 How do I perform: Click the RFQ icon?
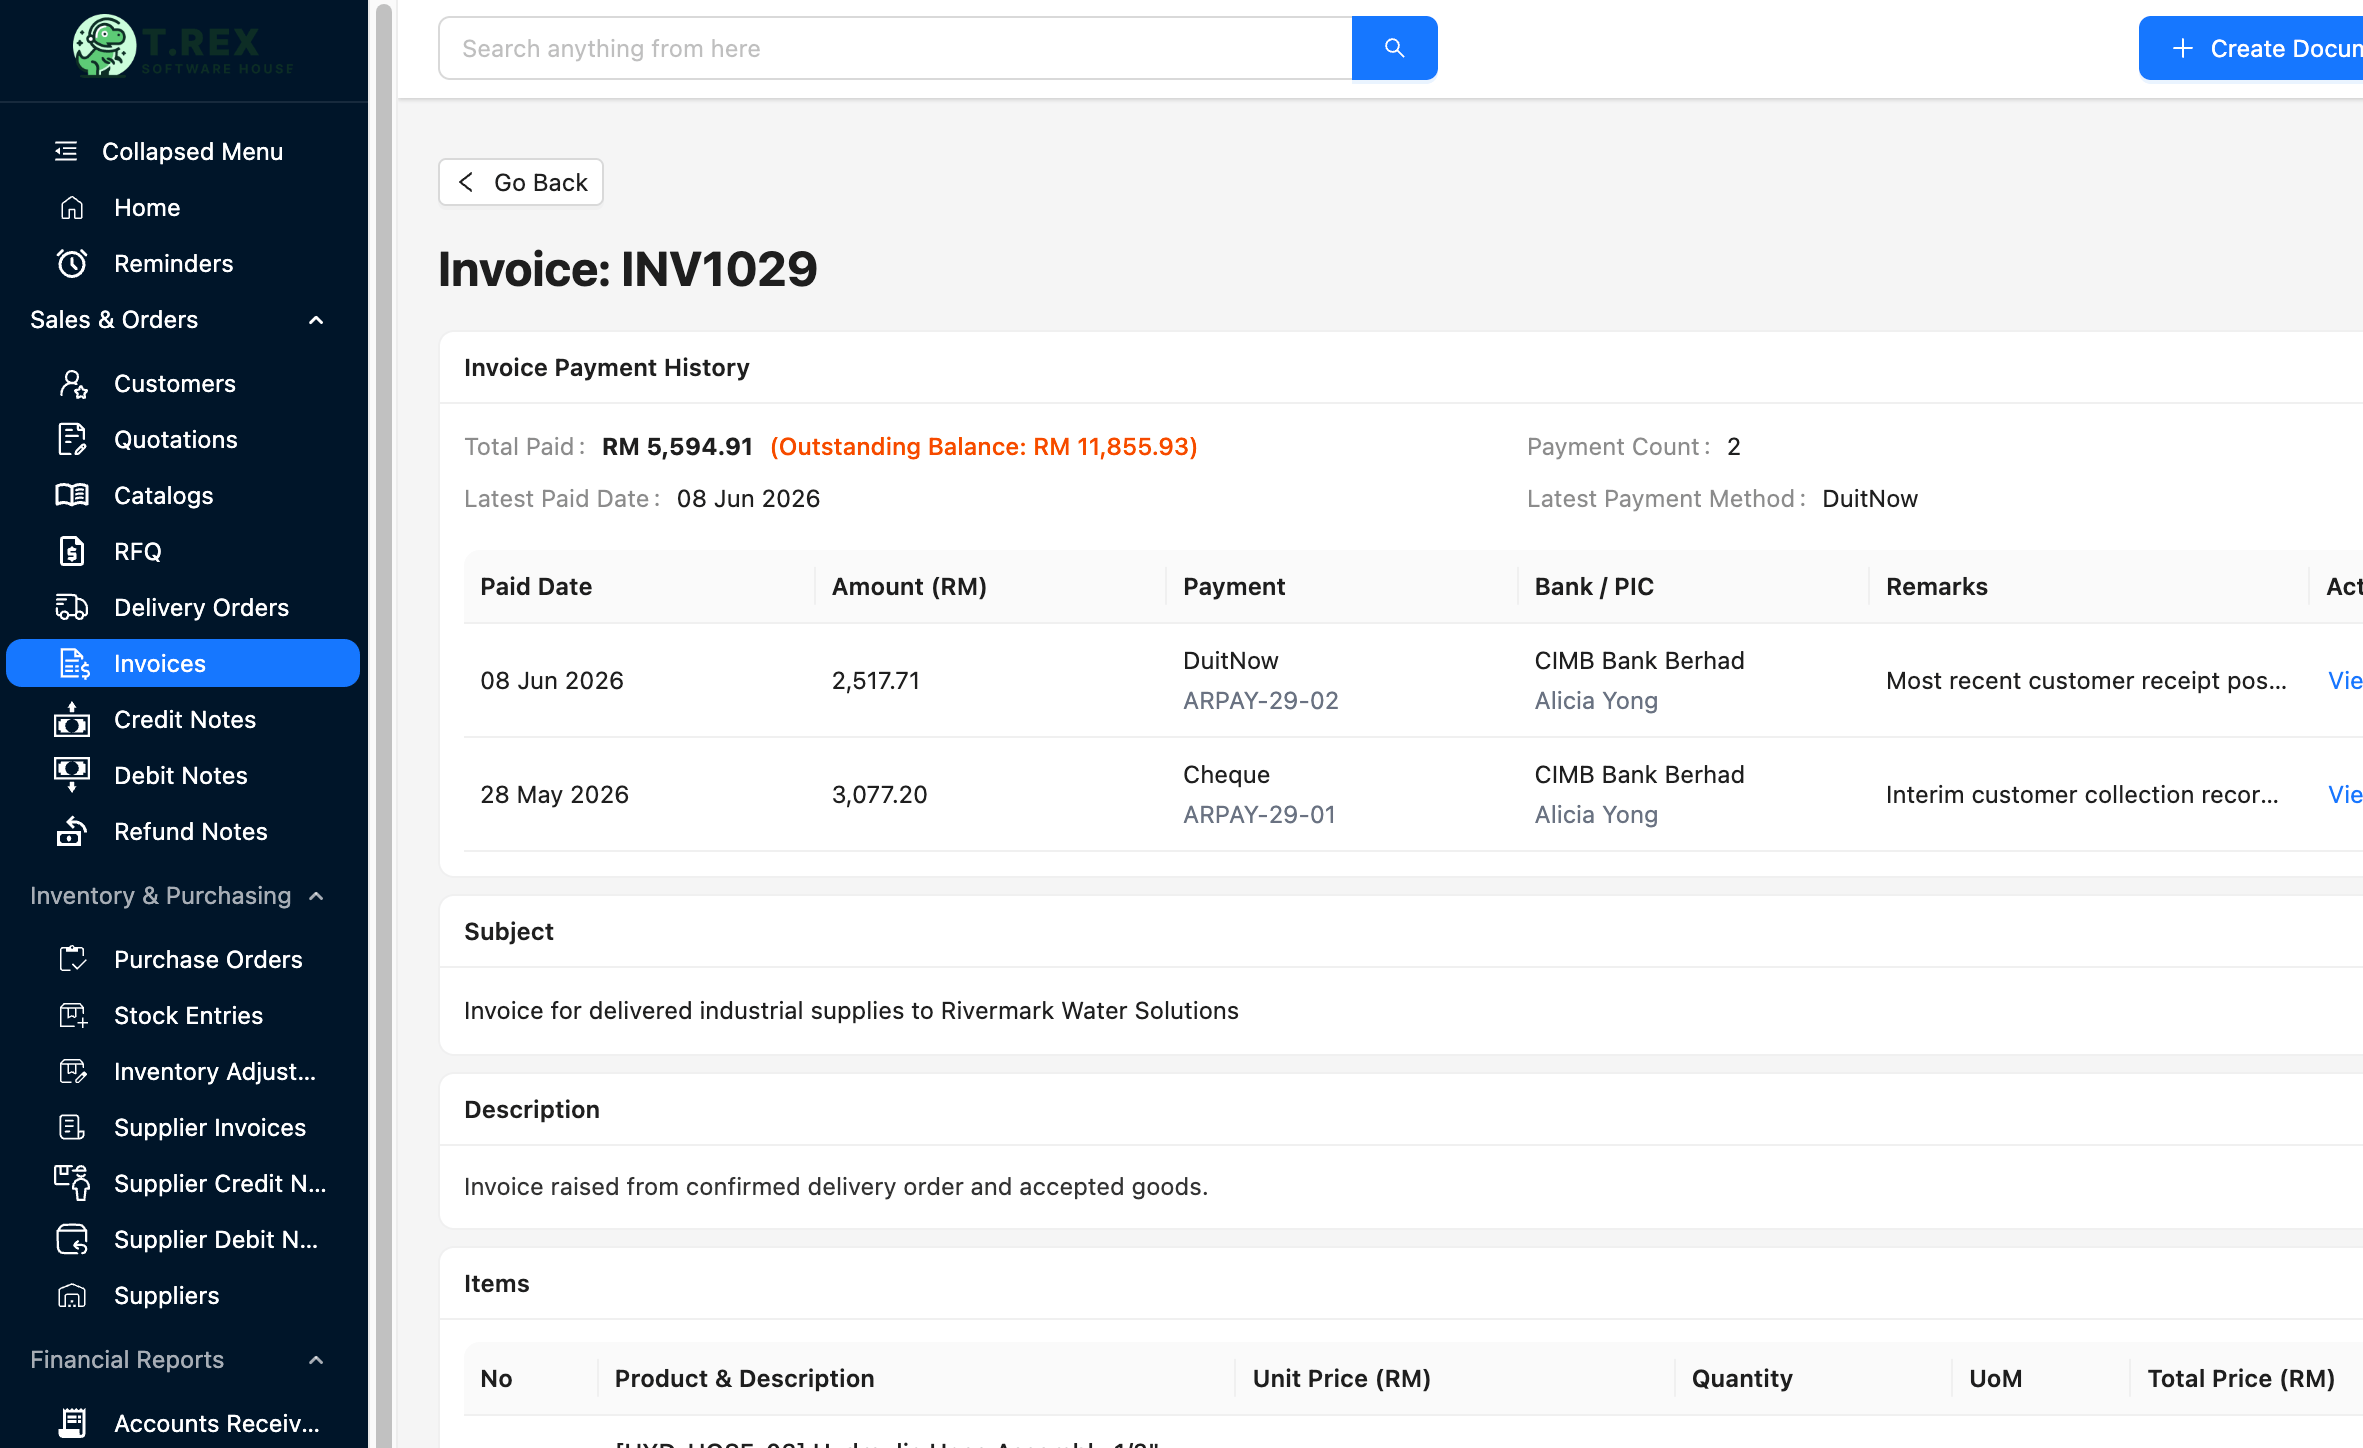[x=71, y=551]
